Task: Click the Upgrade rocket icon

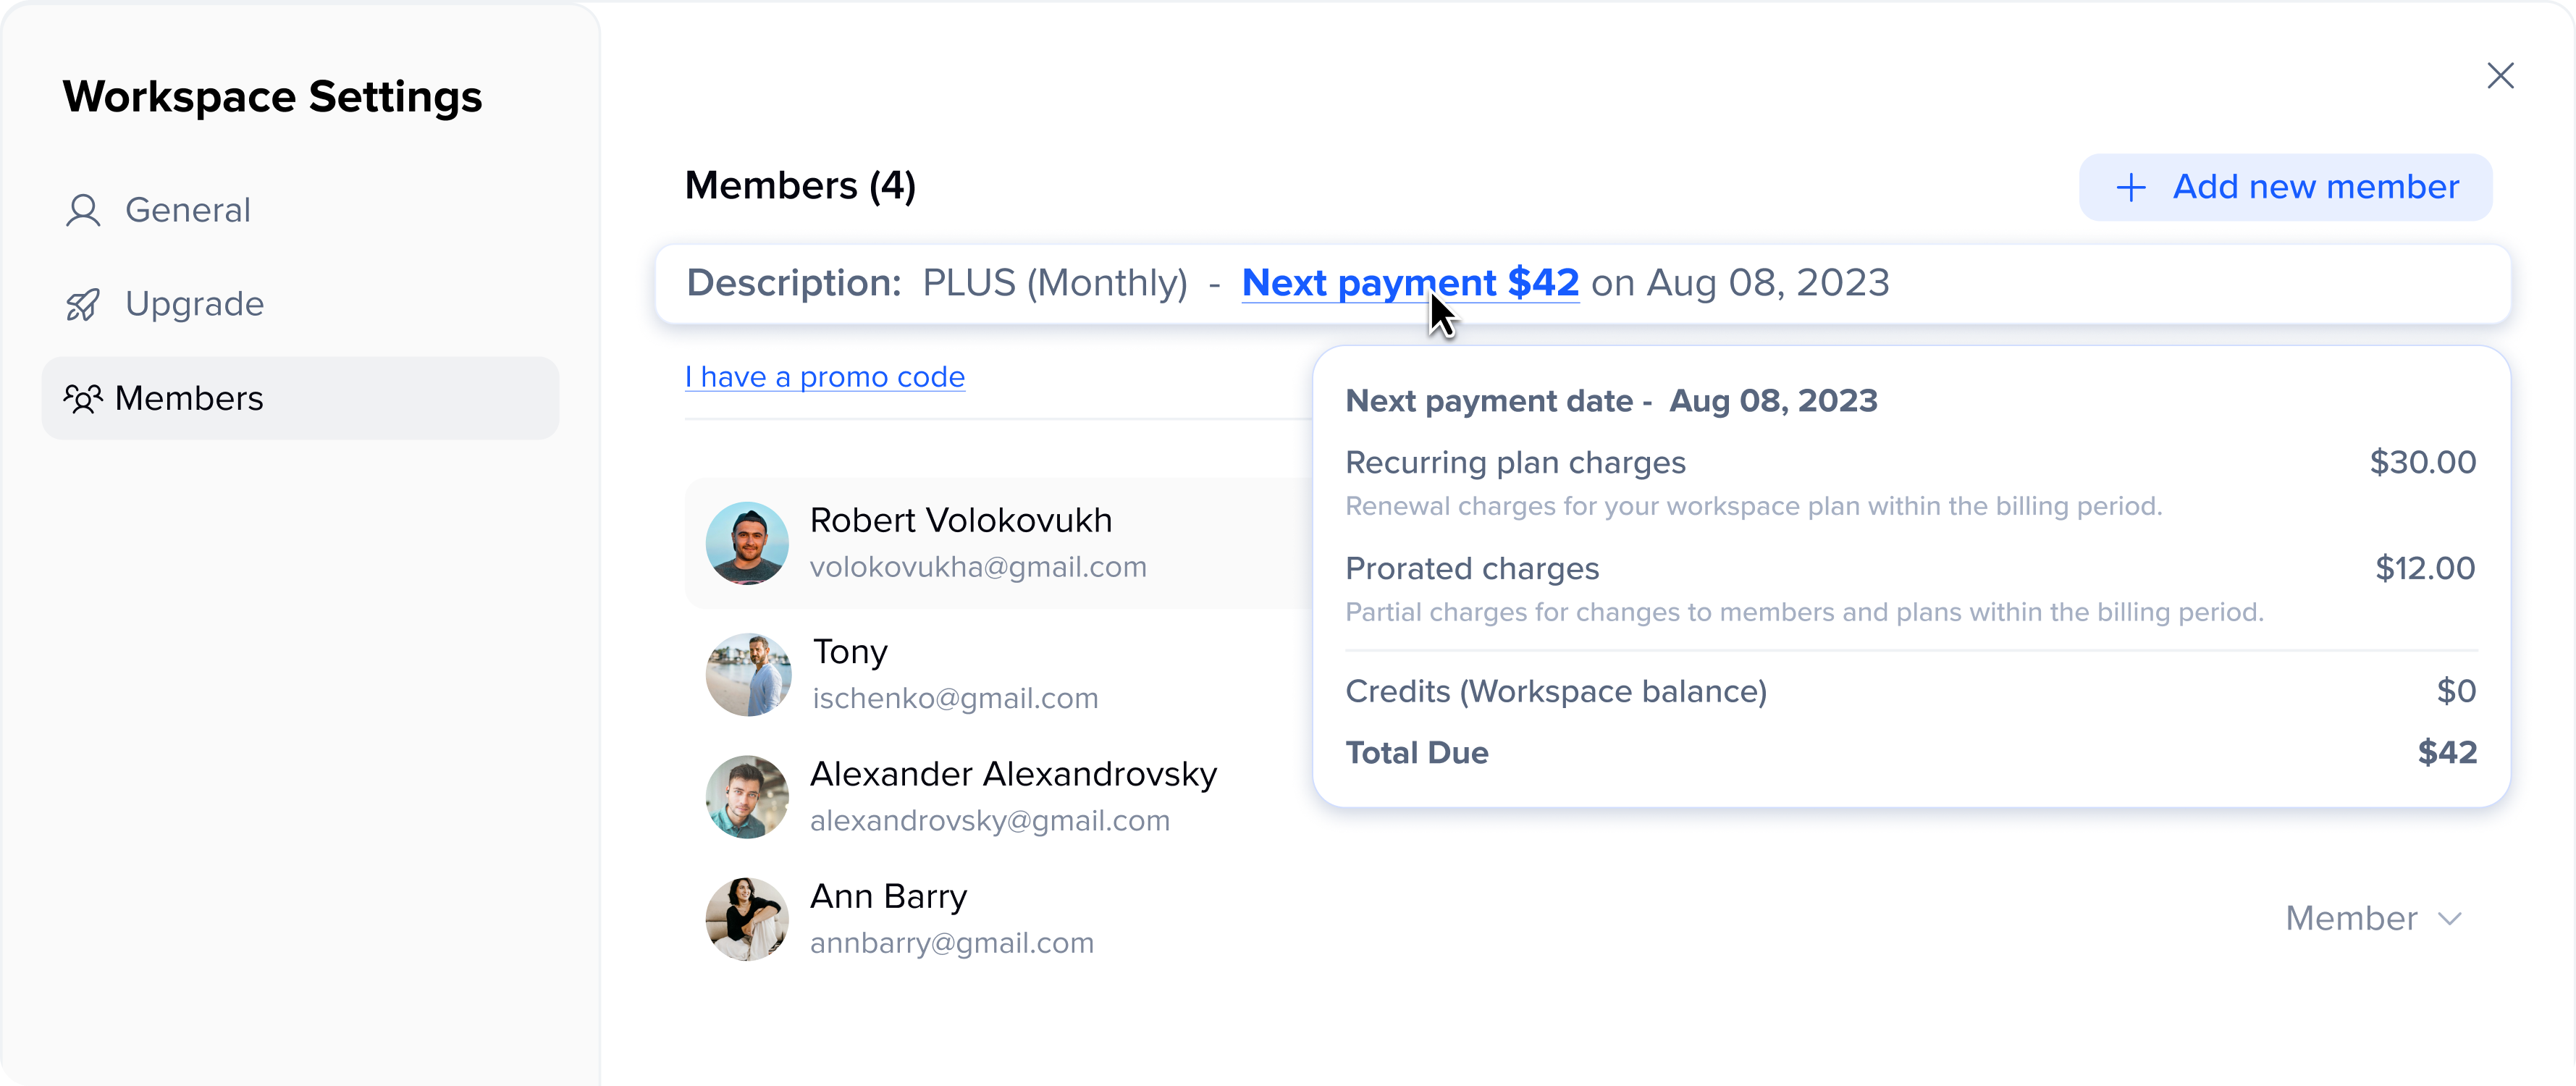Action: pyautogui.click(x=83, y=305)
